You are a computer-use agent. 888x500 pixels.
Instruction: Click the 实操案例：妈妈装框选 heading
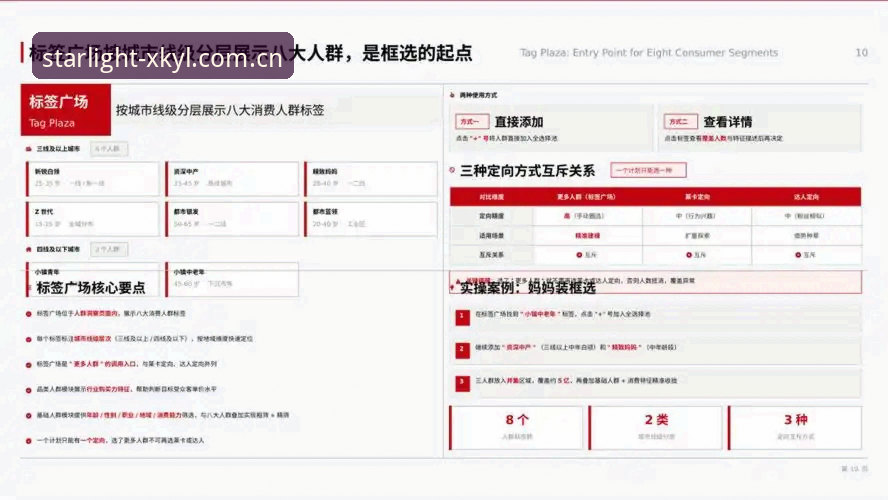click(x=527, y=288)
